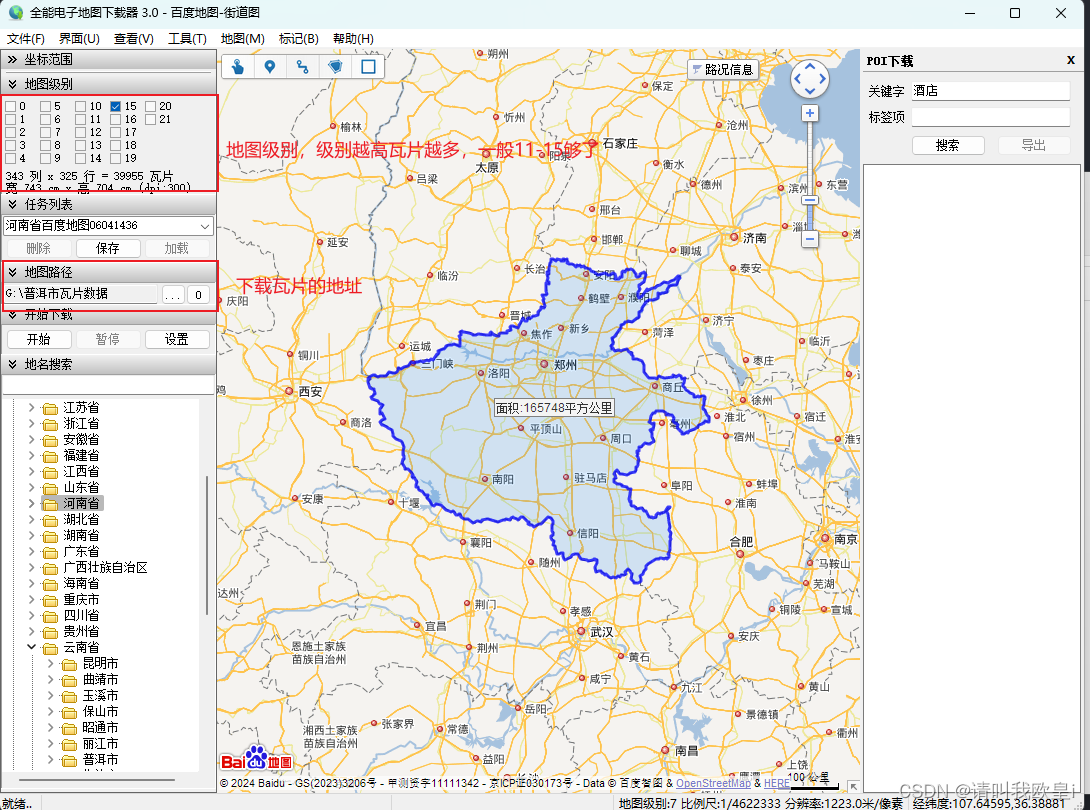Enable map level 10 checkbox
Screen dimensions: 1090x810
coord(81,106)
